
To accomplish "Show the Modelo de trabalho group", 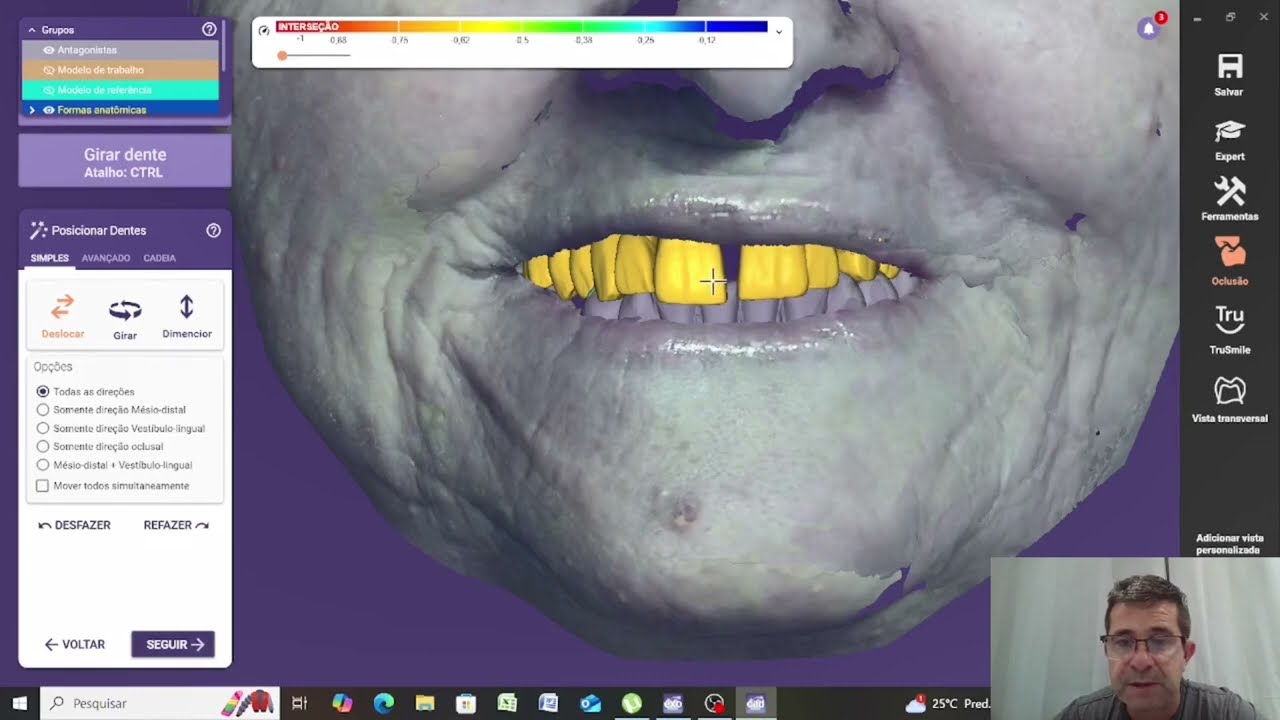I will coord(49,70).
